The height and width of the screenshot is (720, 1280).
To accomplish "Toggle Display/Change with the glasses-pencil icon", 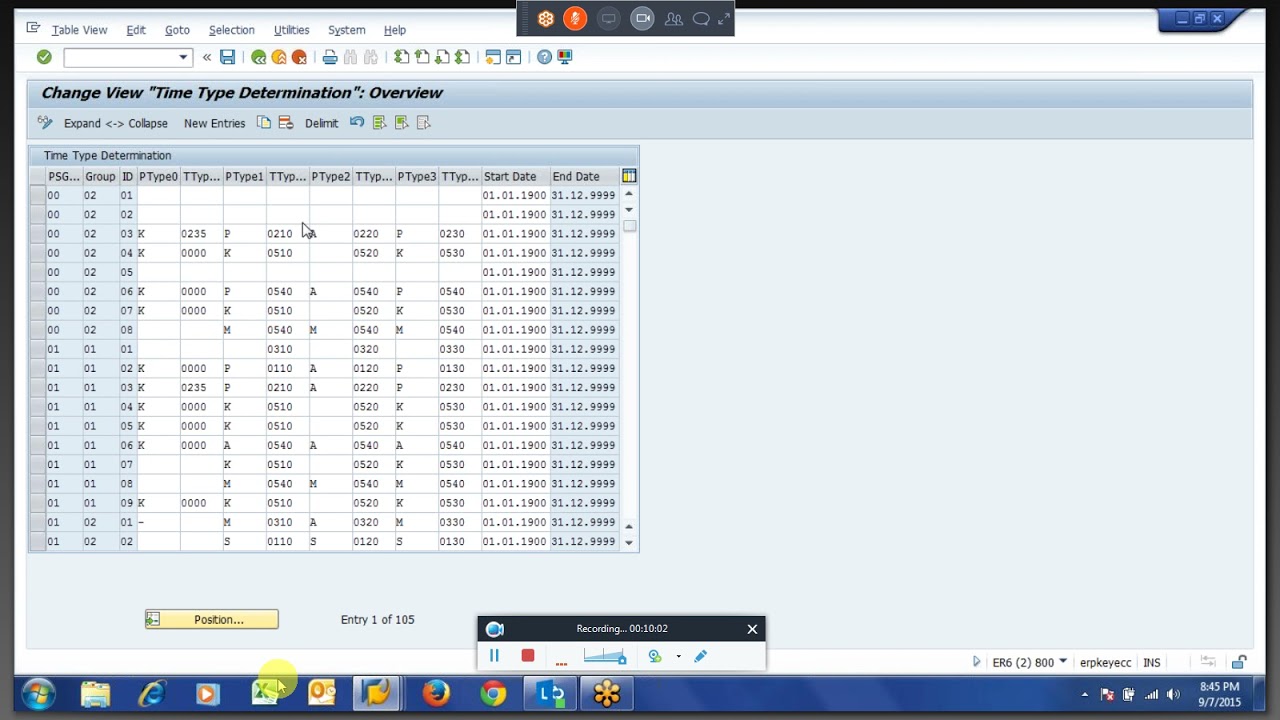I will tap(45, 122).
